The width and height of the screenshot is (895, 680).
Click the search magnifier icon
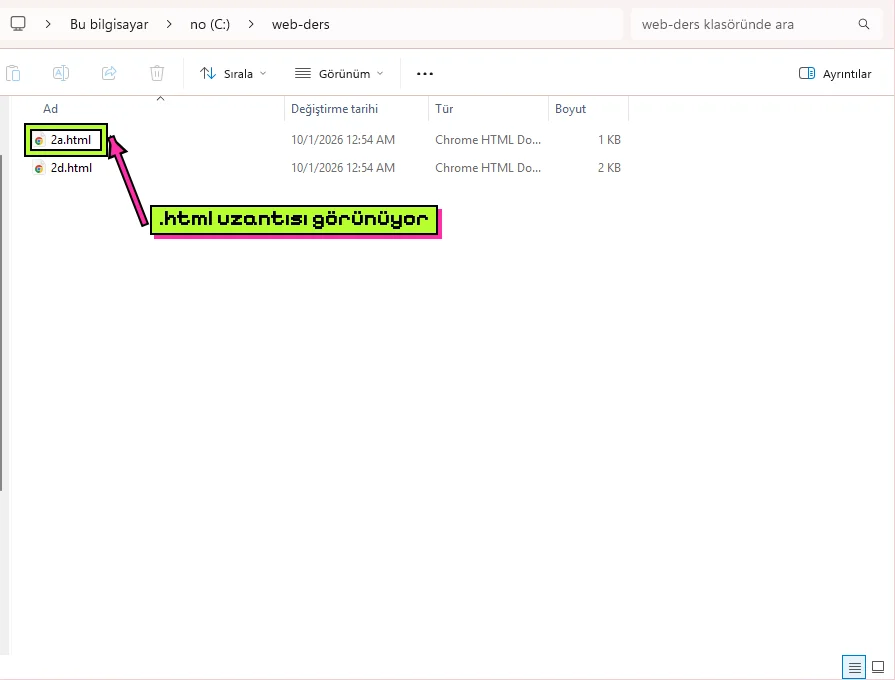point(864,24)
